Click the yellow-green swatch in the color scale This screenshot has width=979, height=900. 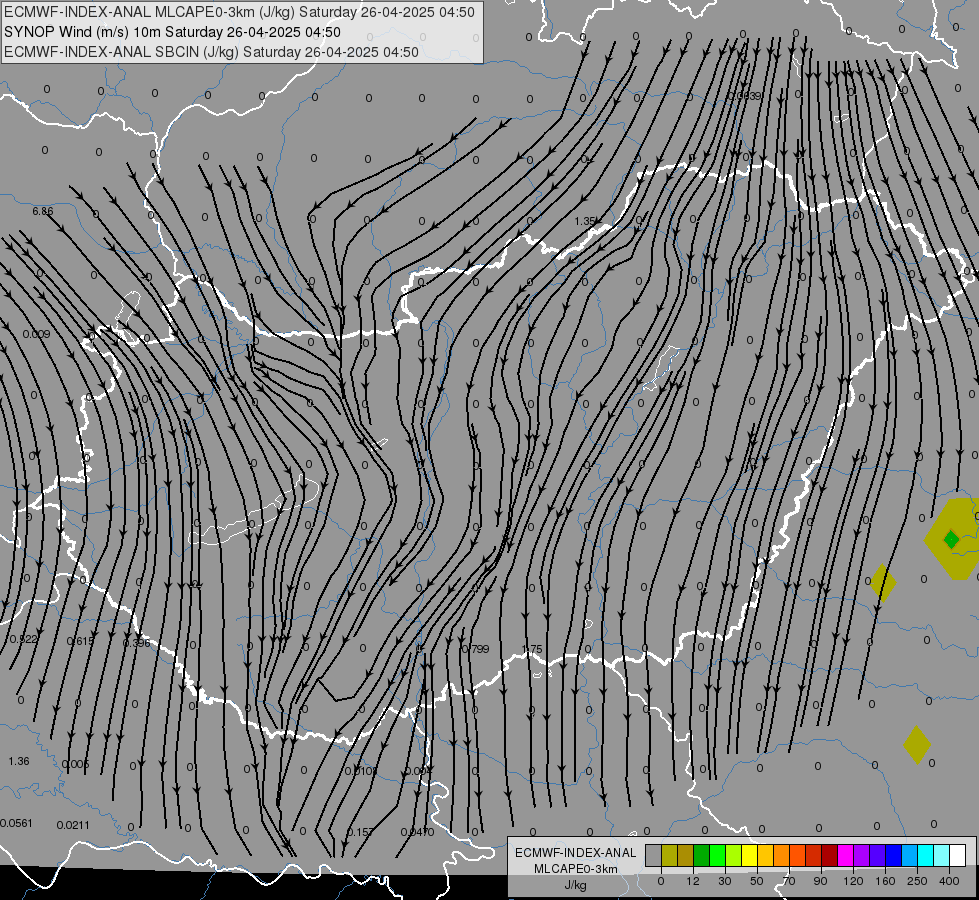(x=734, y=855)
